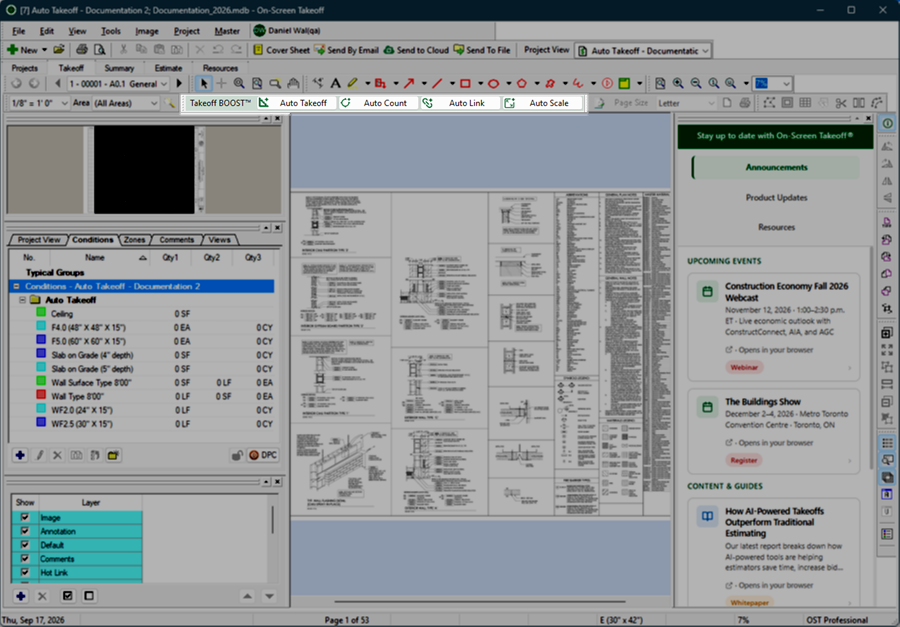
Task: Click the Auto Scale icon
Action: [509, 103]
